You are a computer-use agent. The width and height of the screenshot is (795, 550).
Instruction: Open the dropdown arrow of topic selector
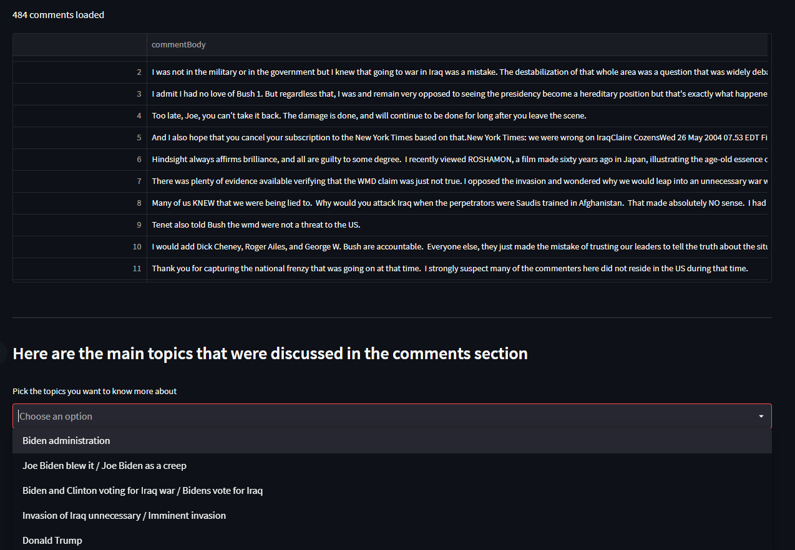coord(761,416)
